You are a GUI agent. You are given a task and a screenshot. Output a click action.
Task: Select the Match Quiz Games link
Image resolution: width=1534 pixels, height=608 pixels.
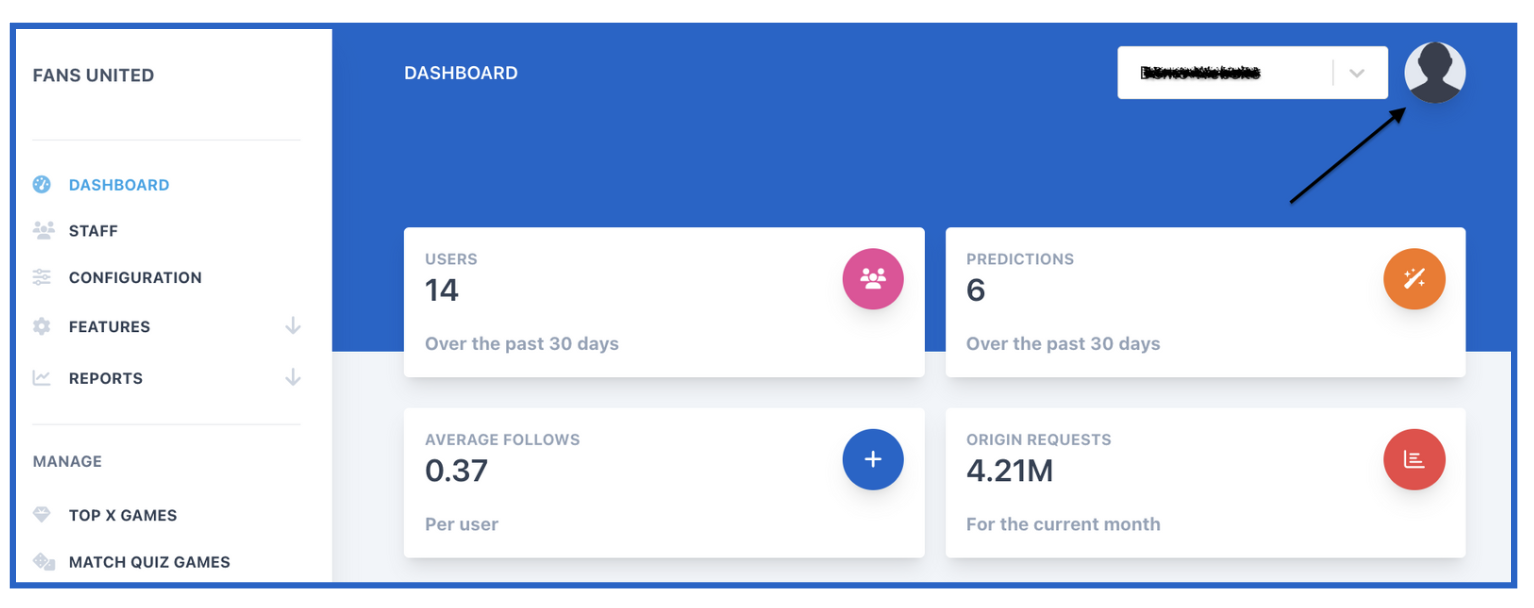point(150,562)
